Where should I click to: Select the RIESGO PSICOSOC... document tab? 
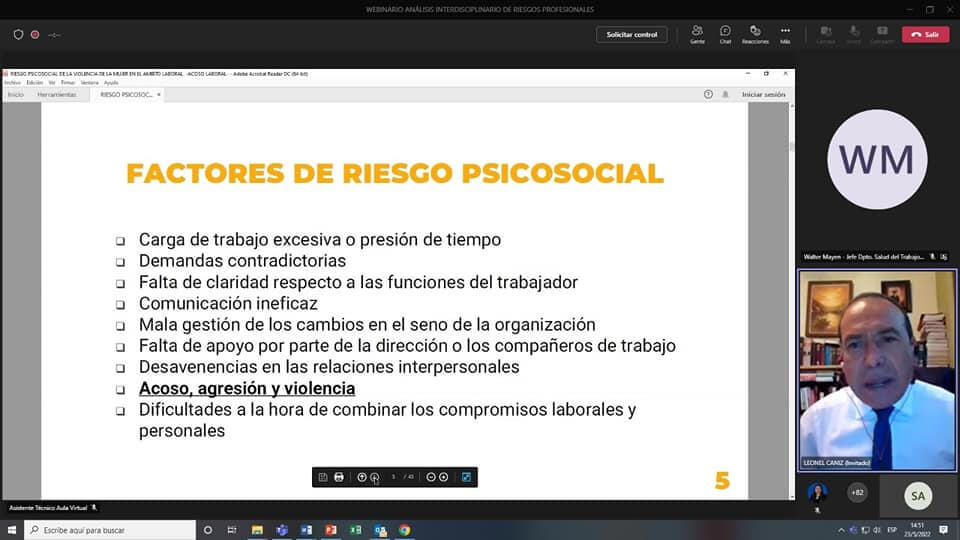(126, 95)
